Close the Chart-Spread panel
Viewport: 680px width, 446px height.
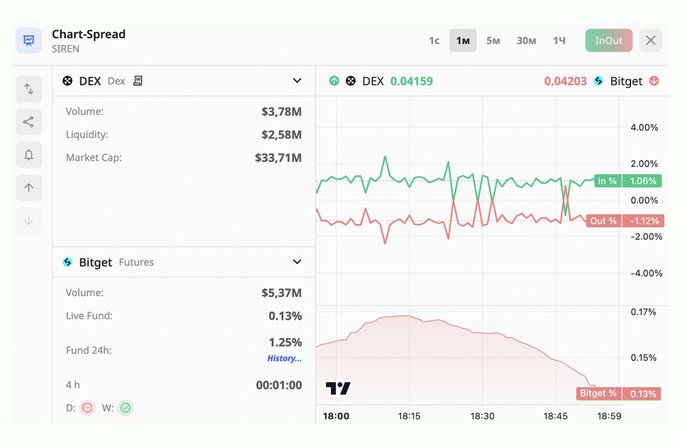point(651,40)
